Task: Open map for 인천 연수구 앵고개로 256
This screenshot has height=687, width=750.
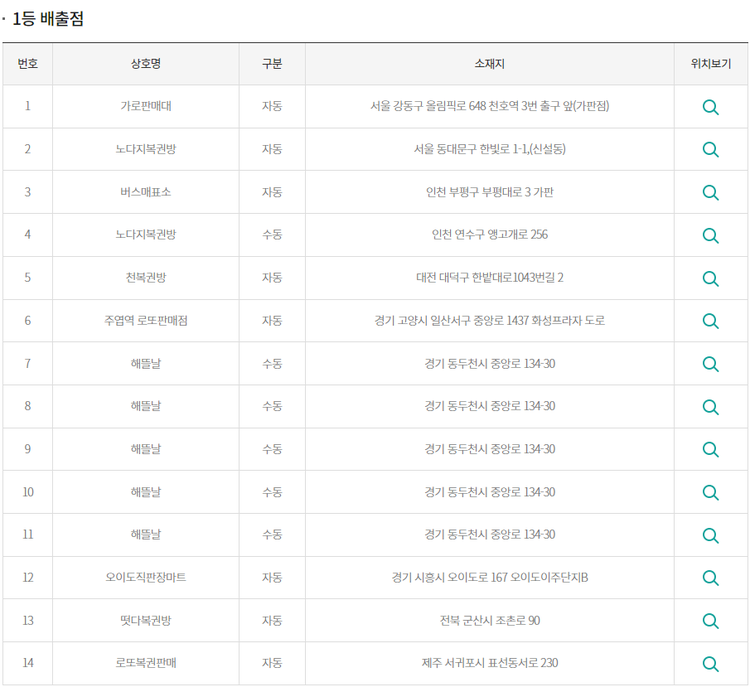Action: [710, 235]
